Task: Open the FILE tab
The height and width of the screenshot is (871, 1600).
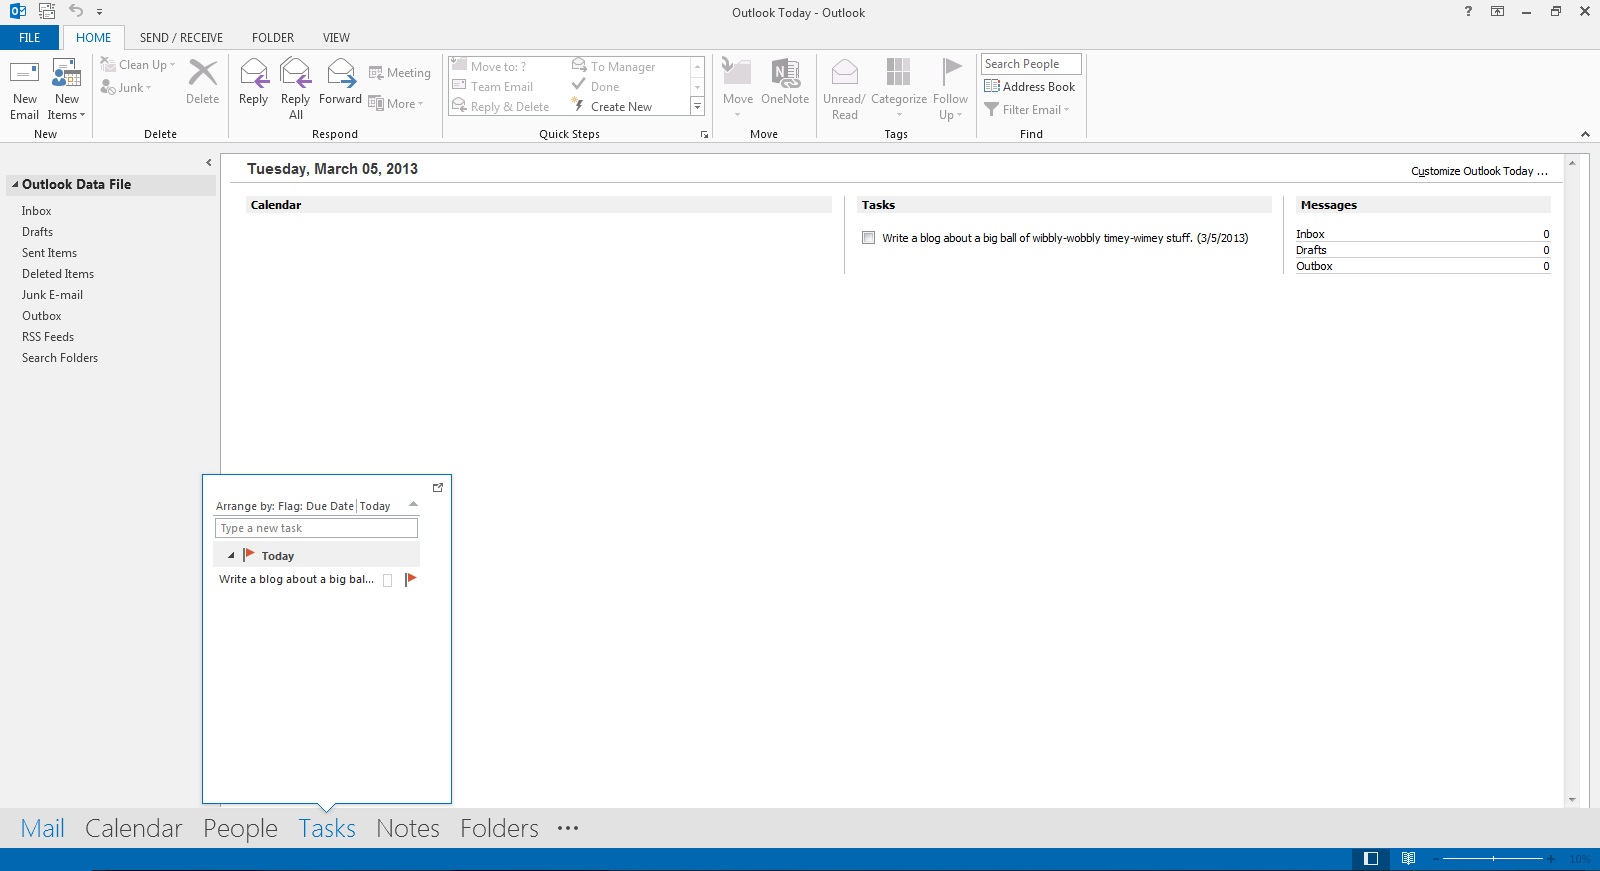Action: point(30,38)
